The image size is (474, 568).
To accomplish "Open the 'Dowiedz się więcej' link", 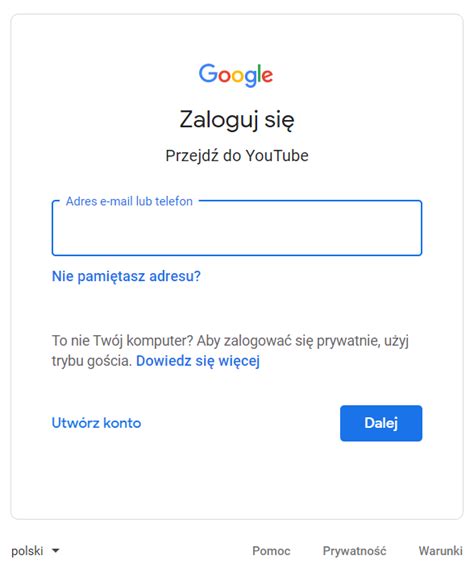I will [198, 361].
